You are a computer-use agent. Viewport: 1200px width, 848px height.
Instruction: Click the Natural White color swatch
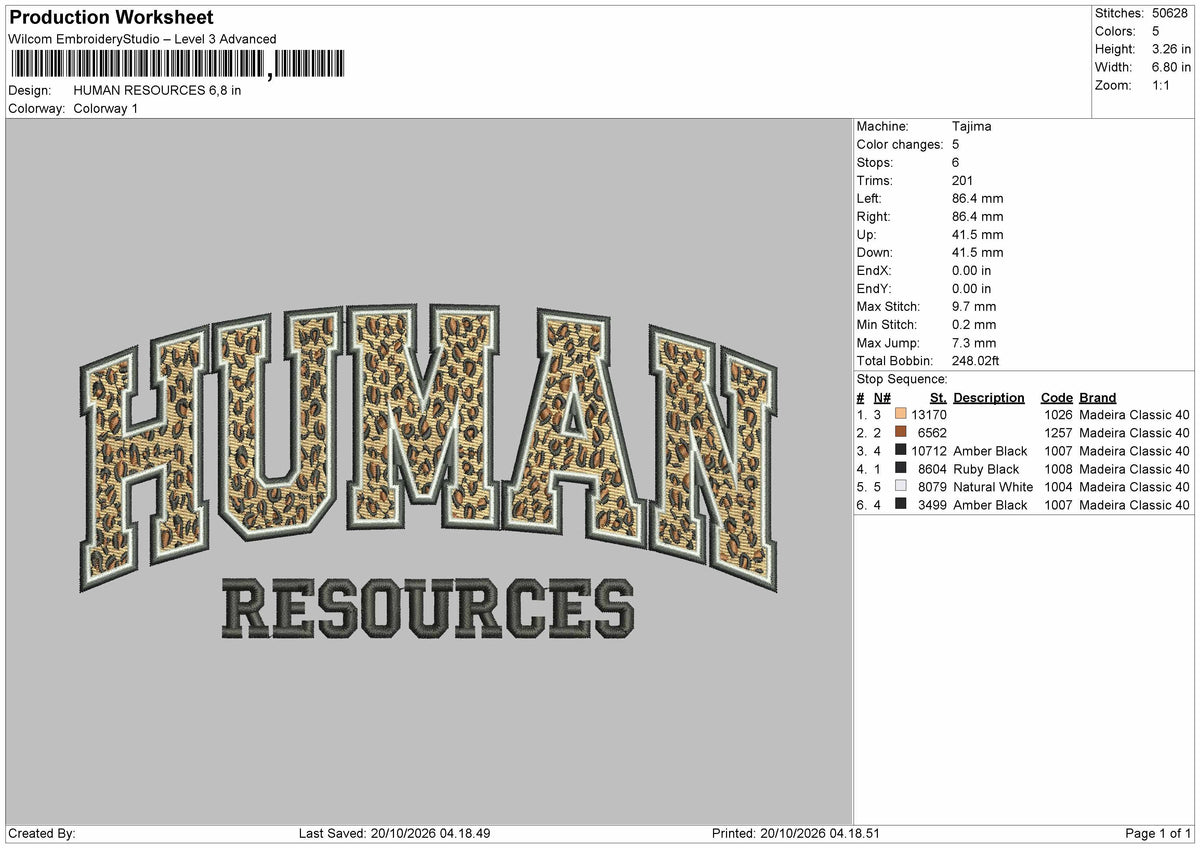pos(901,487)
